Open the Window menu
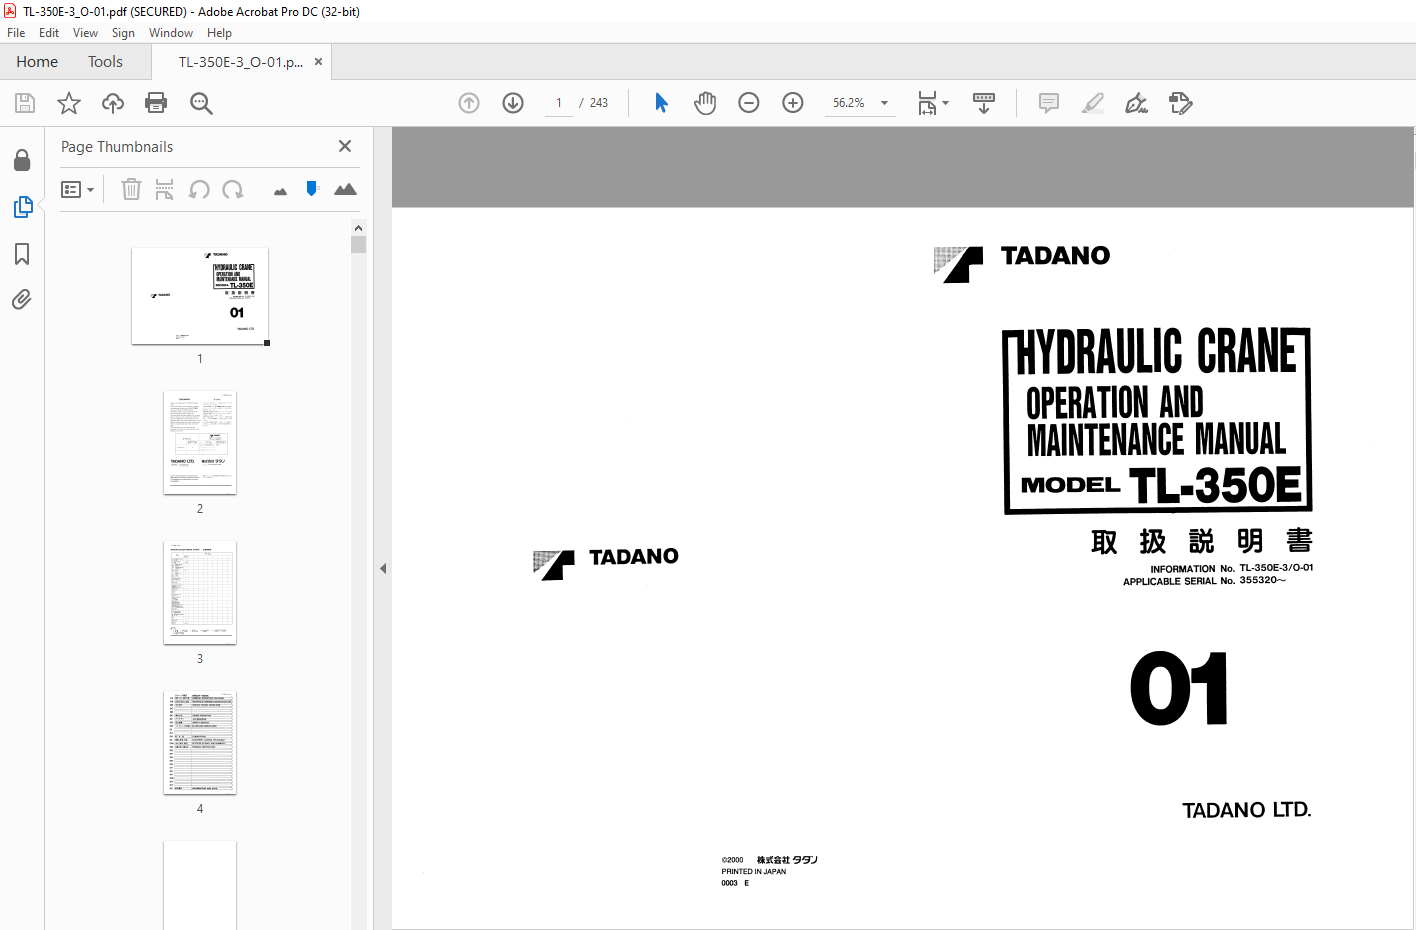Viewport: 1416px width, 930px height. [171, 33]
